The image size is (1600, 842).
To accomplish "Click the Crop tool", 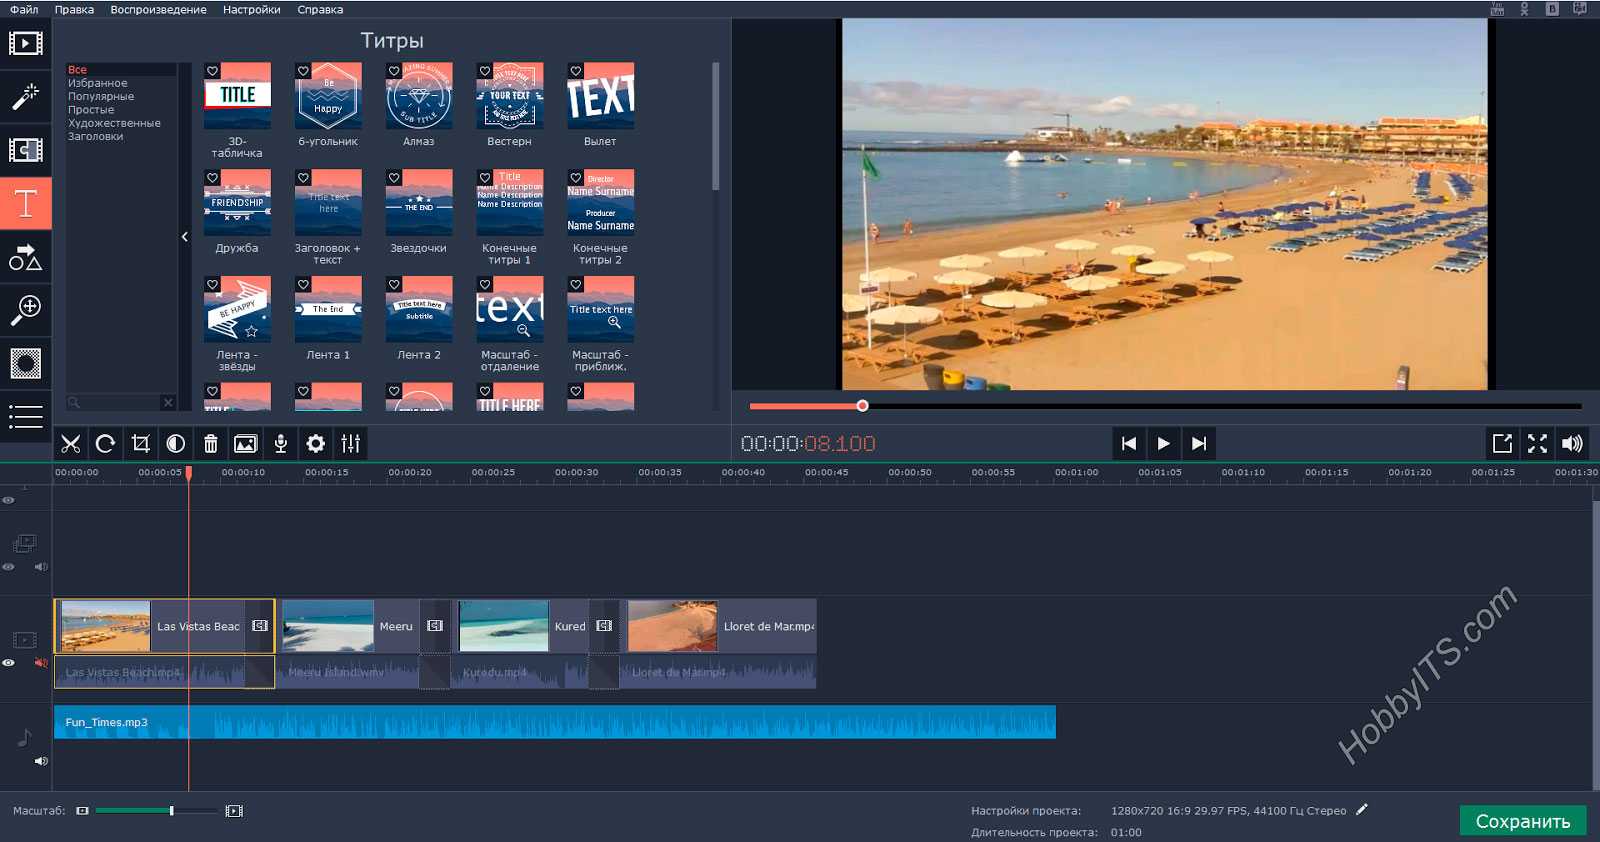I will pyautogui.click(x=141, y=443).
